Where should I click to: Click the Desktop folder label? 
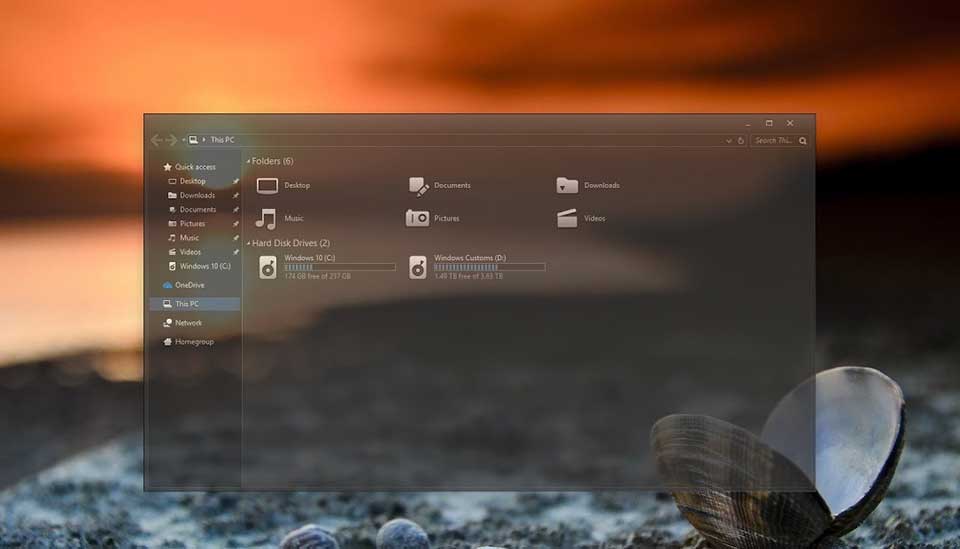tap(297, 185)
